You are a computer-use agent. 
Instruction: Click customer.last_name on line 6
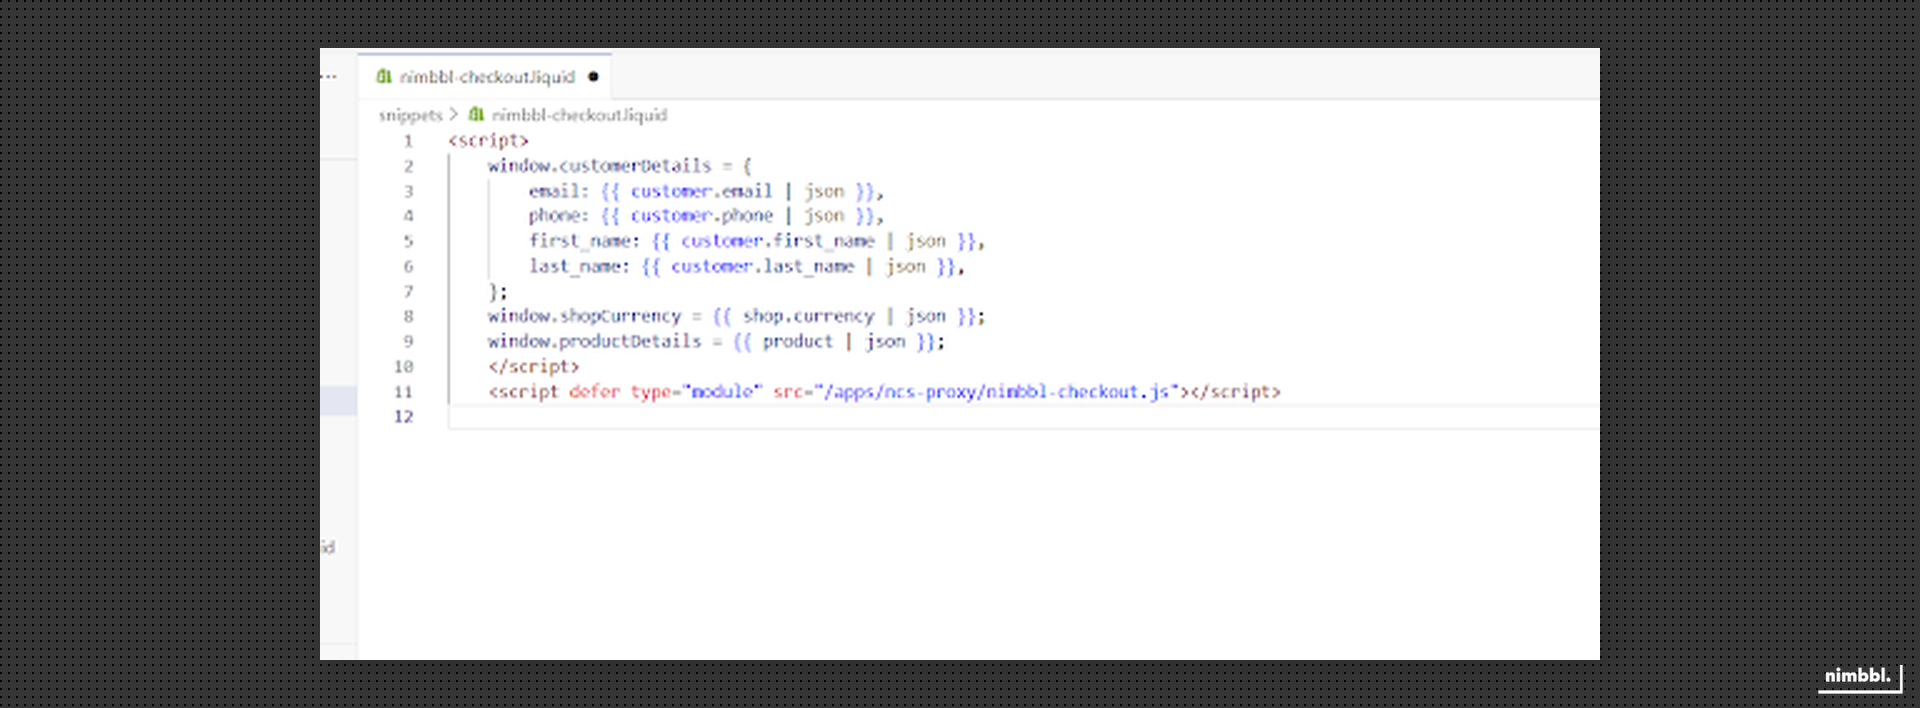click(763, 266)
